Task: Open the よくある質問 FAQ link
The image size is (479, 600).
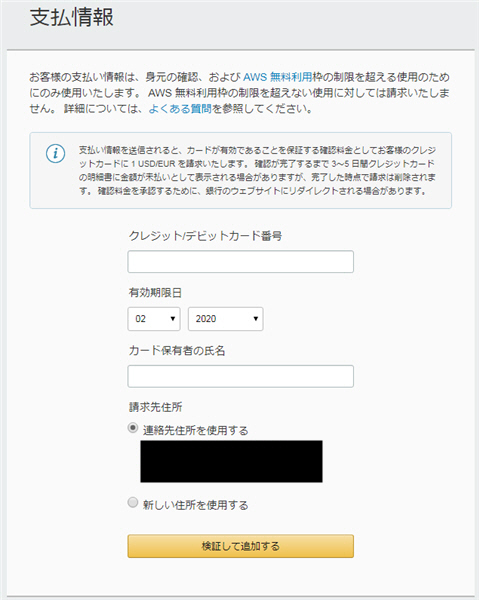Action: 180,109
